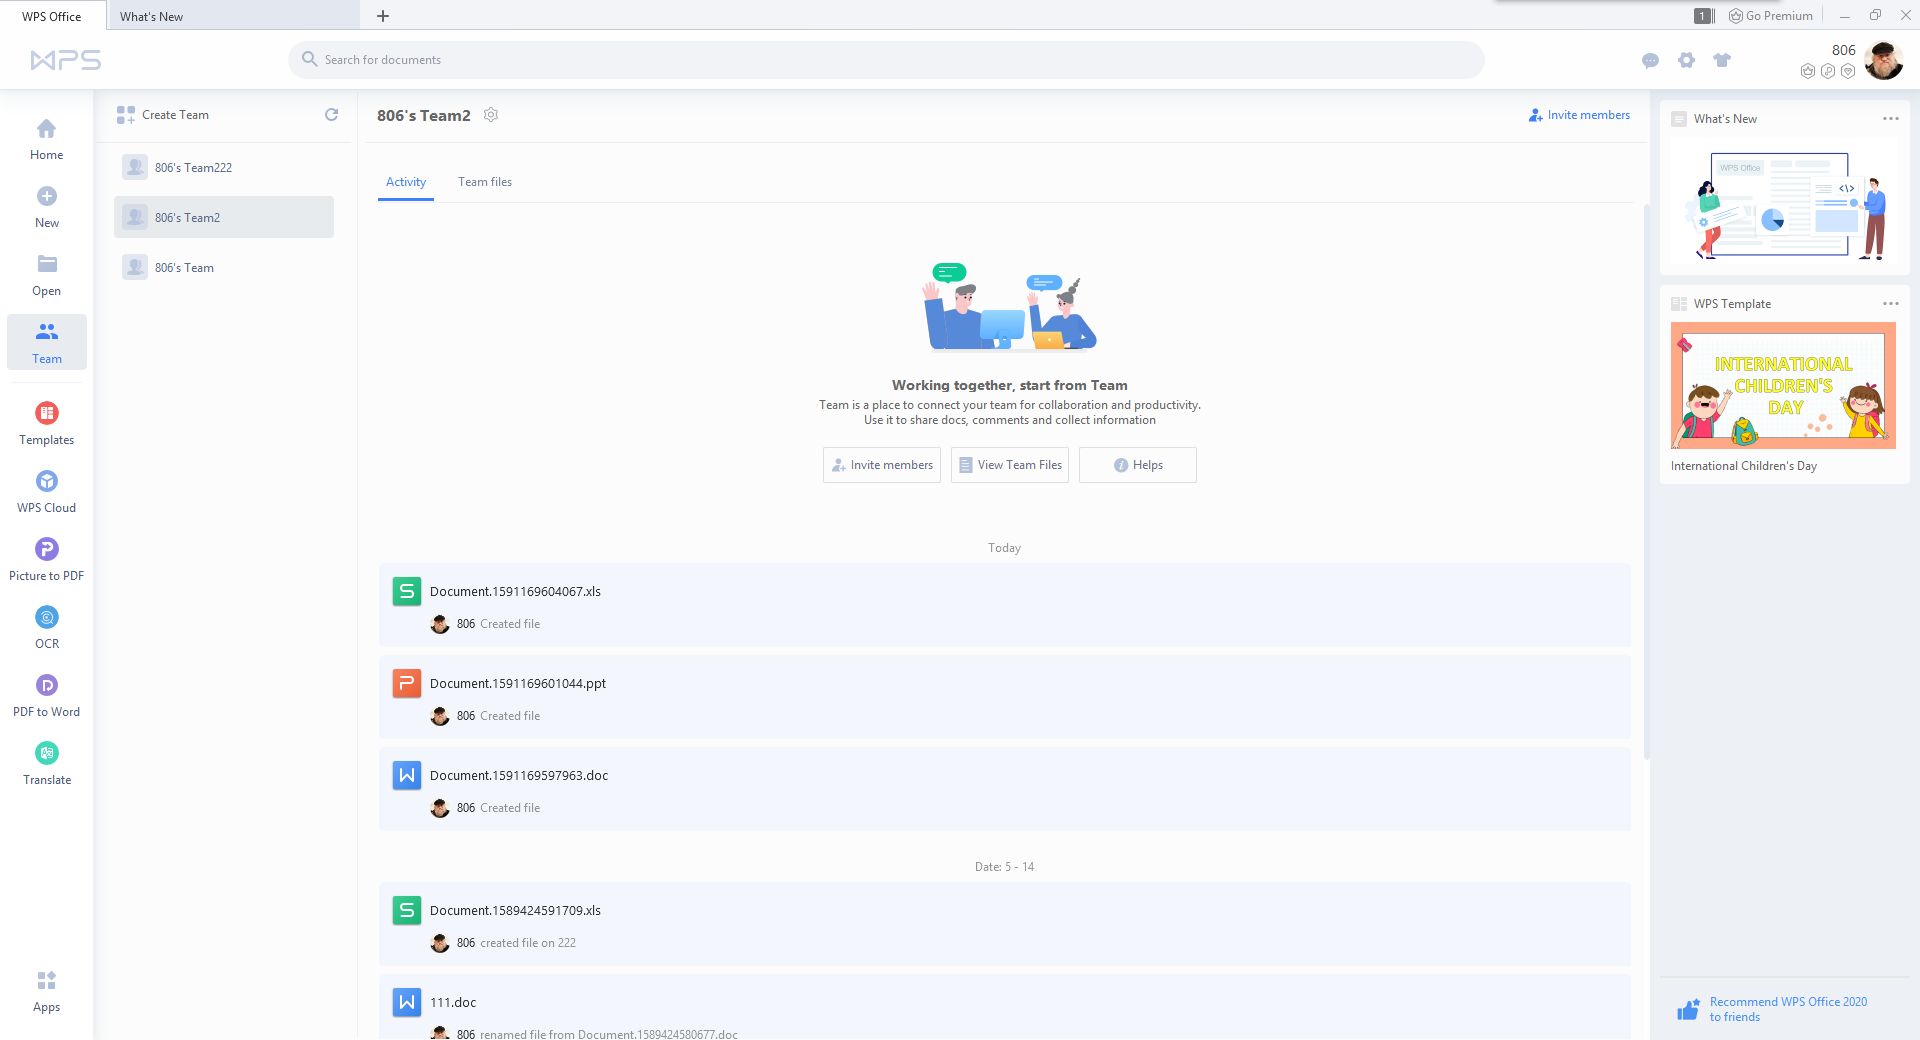Open the skin t-shirt icon in header
1920x1040 pixels.
pyautogui.click(x=1721, y=60)
